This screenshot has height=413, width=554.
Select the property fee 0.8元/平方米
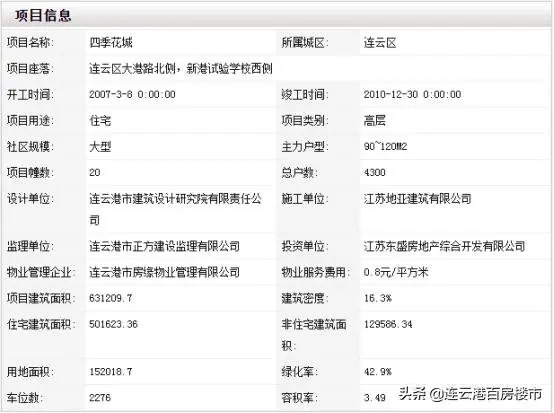click(x=396, y=272)
